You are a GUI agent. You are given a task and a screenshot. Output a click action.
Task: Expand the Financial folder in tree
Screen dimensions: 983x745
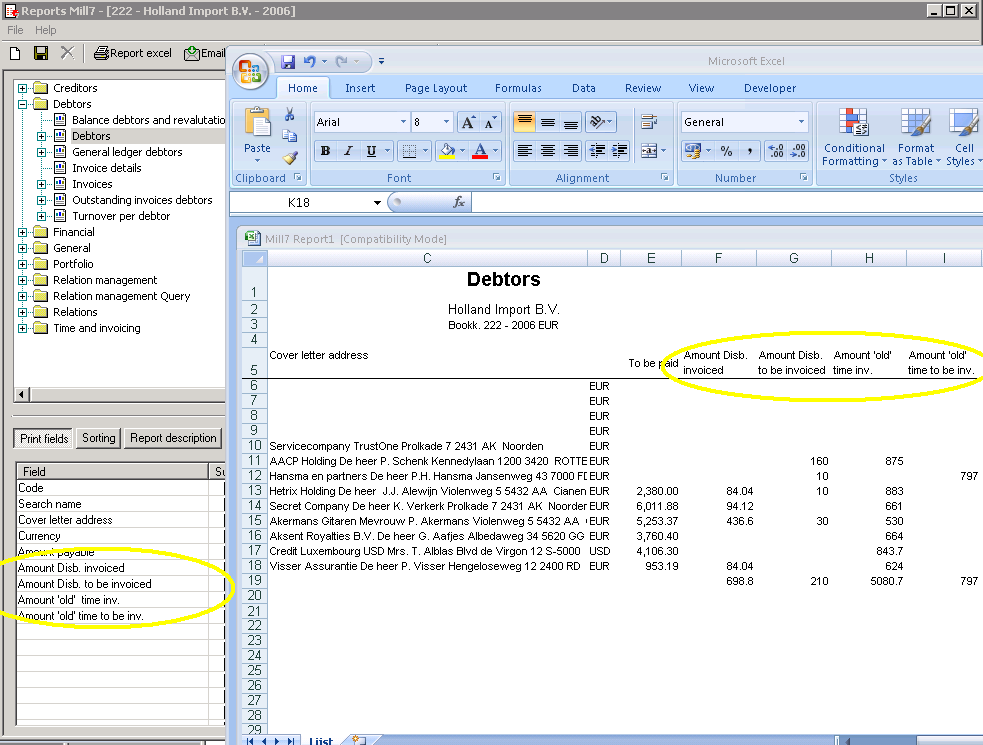[23, 232]
